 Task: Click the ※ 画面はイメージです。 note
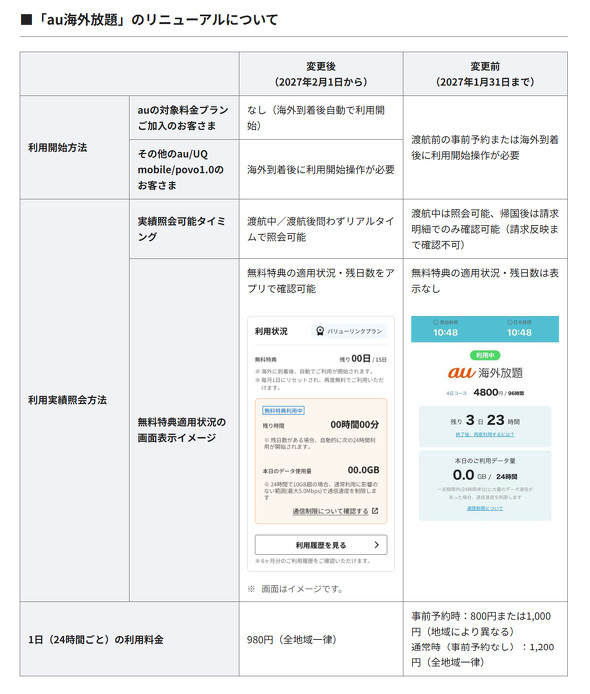pos(295,589)
